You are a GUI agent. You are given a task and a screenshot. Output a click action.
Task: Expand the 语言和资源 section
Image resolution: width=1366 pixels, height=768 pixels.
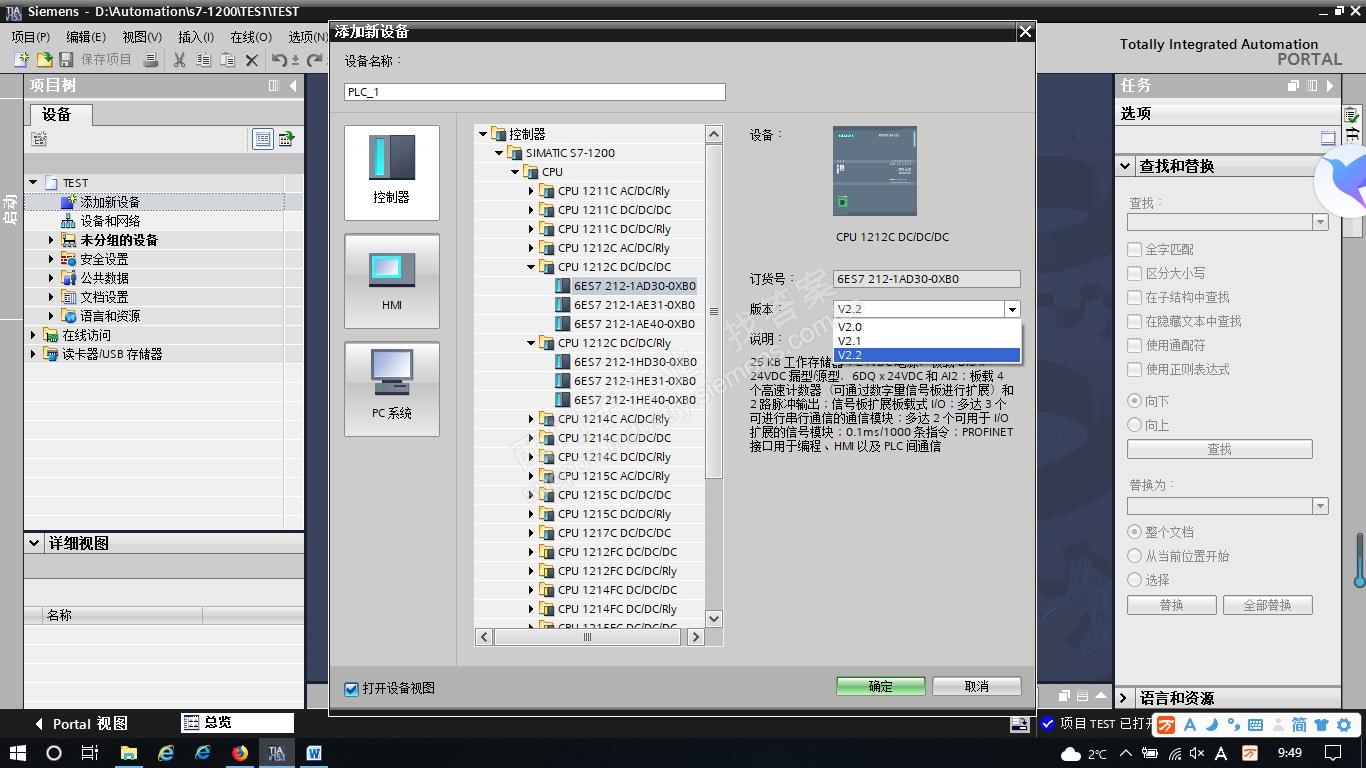pyautogui.click(x=1124, y=698)
